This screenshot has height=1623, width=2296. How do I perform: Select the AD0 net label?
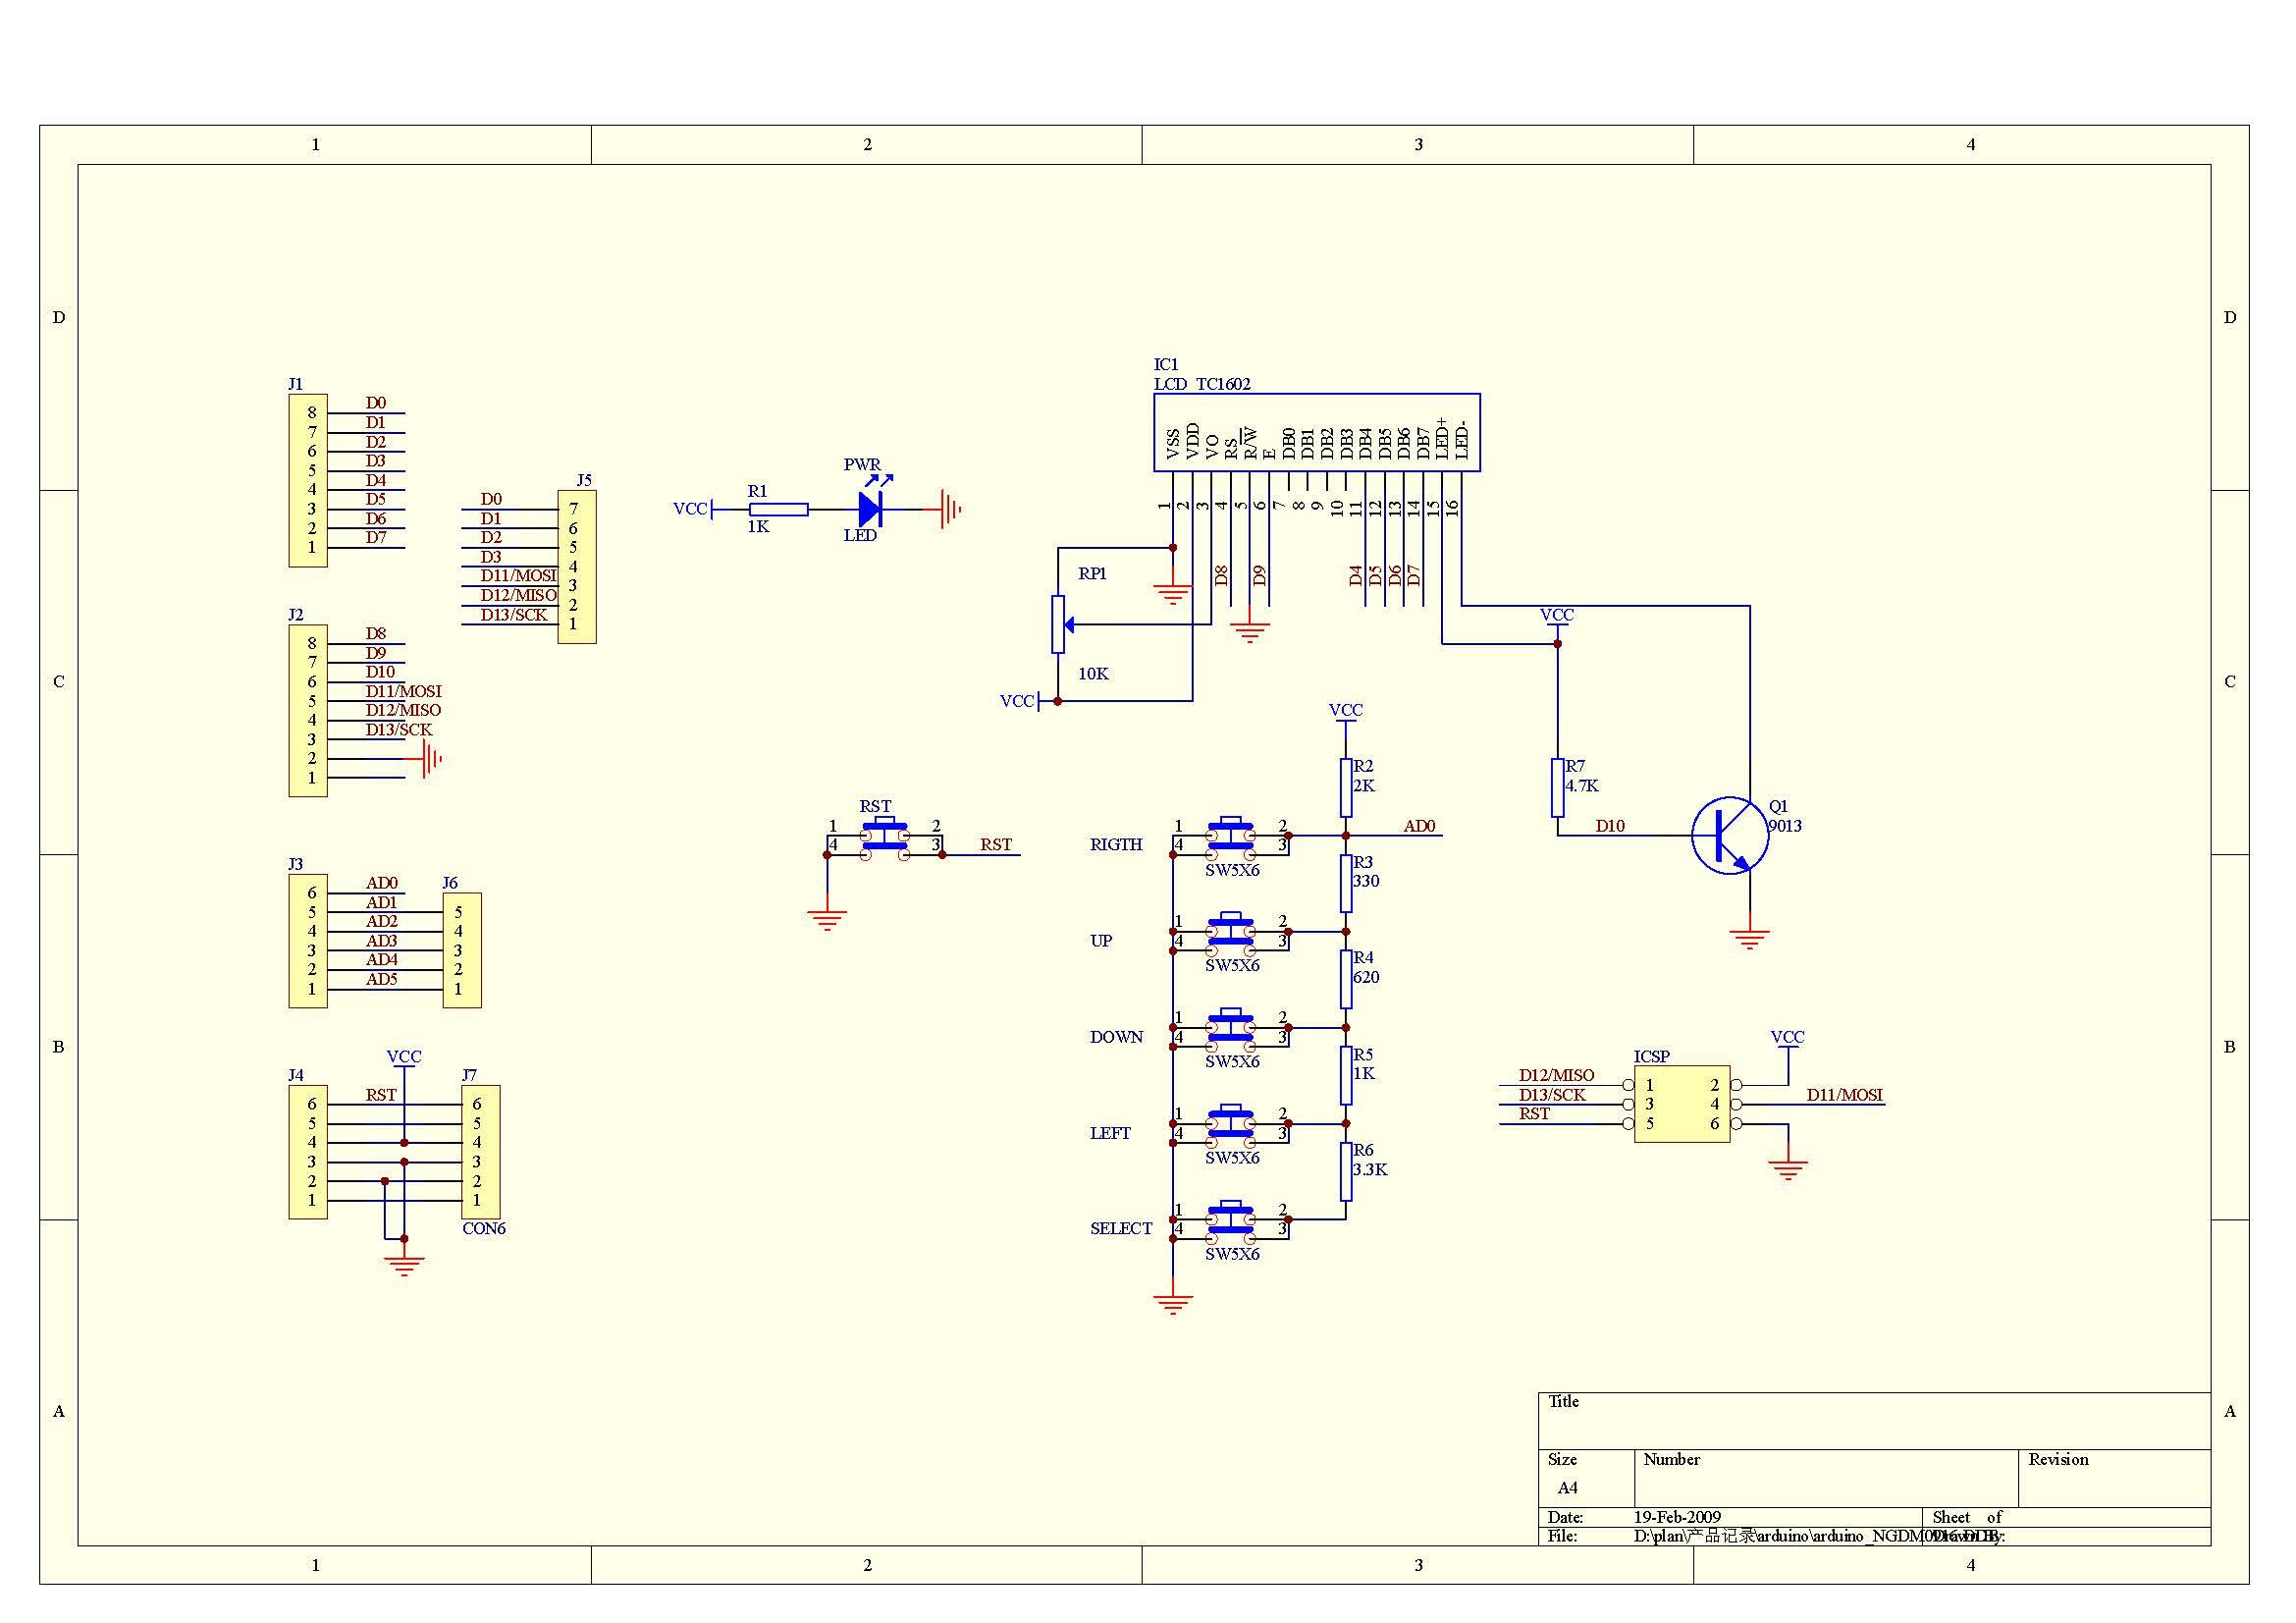coord(1419,826)
